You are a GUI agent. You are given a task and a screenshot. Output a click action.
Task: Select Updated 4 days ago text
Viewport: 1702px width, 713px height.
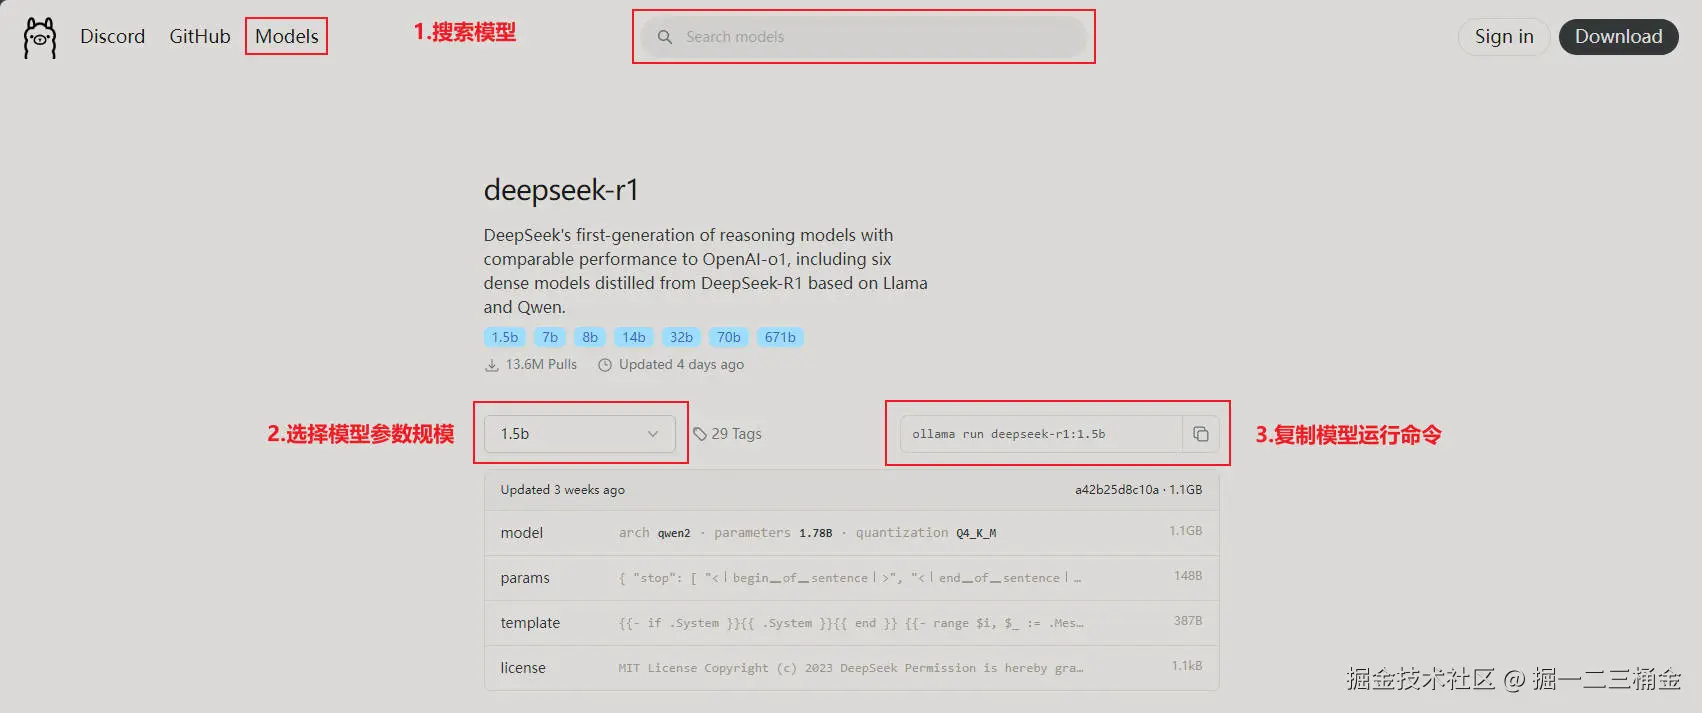pos(681,365)
